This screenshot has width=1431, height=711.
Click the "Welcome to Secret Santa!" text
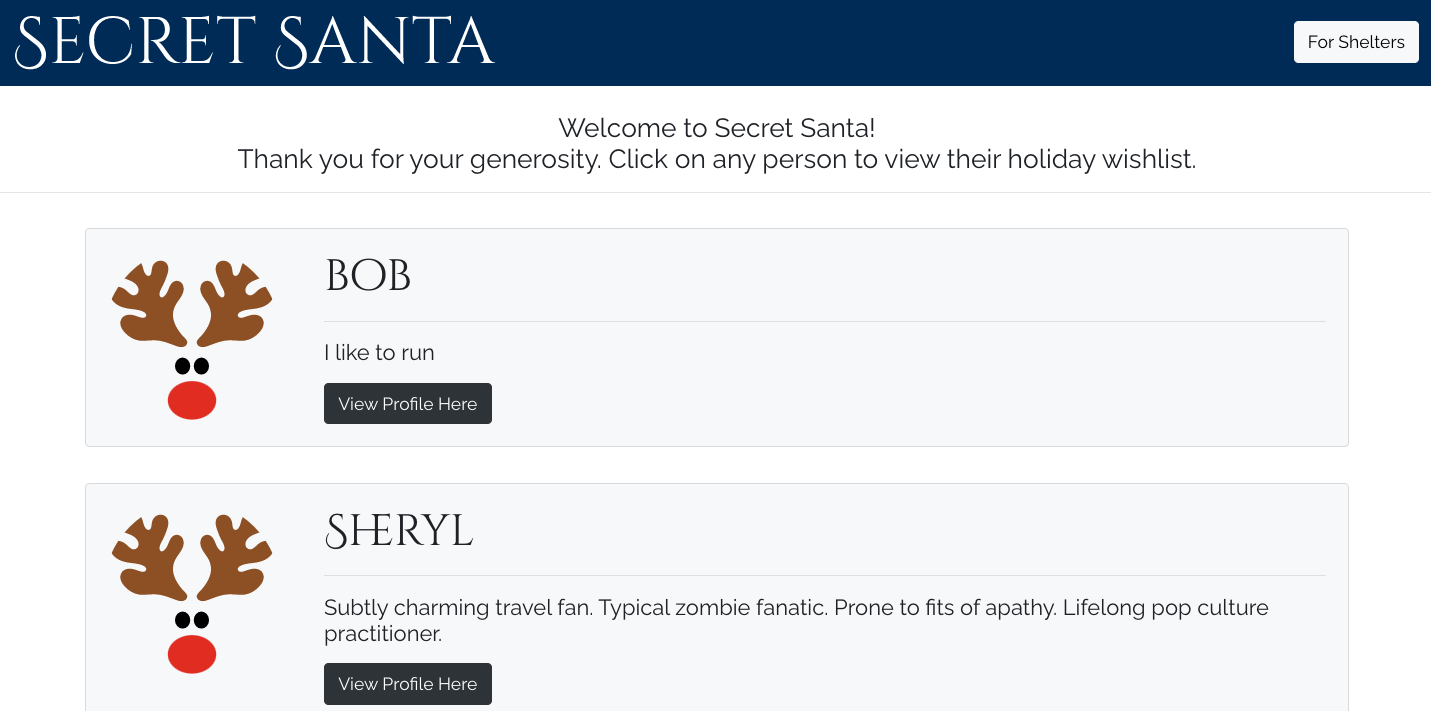tap(716, 128)
